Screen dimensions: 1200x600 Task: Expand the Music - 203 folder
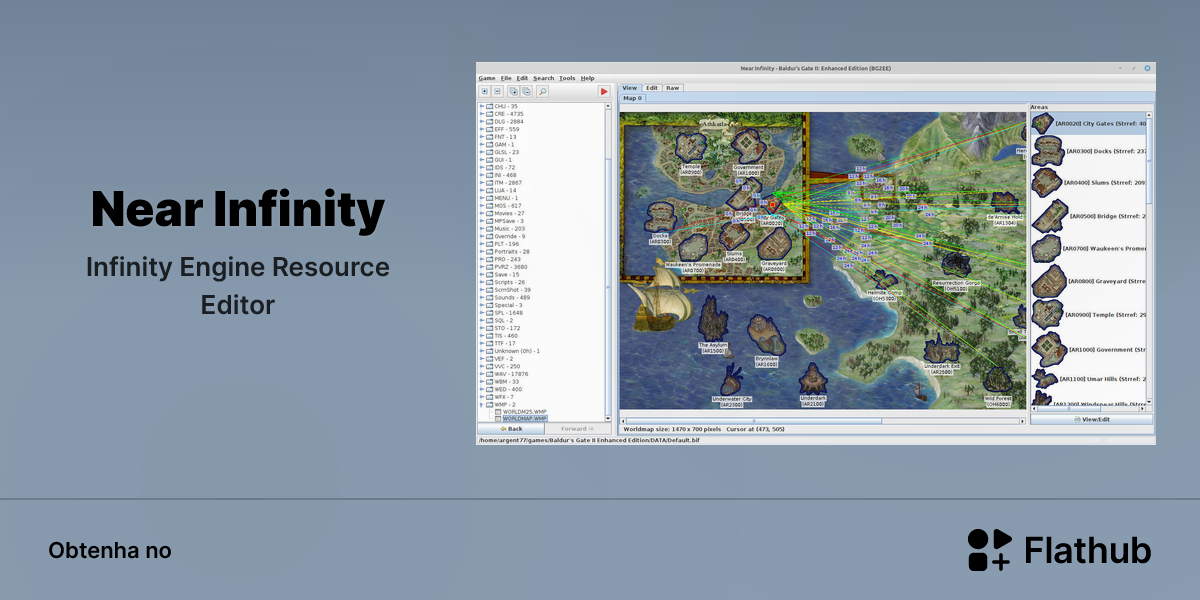481,228
